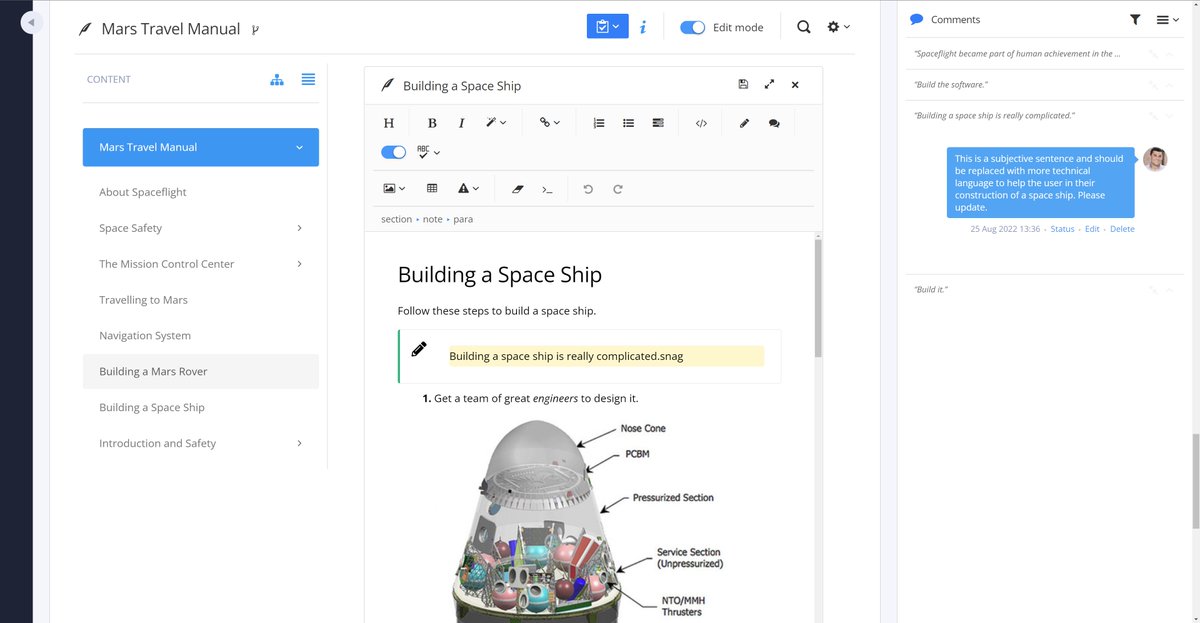Click the eraser clear formatting icon
The width and height of the screenshot is (1200, 623).
point(517,188)
